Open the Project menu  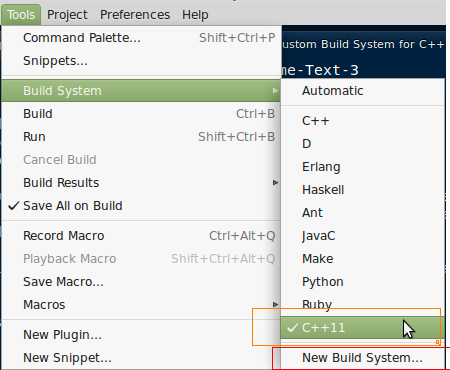67,15
